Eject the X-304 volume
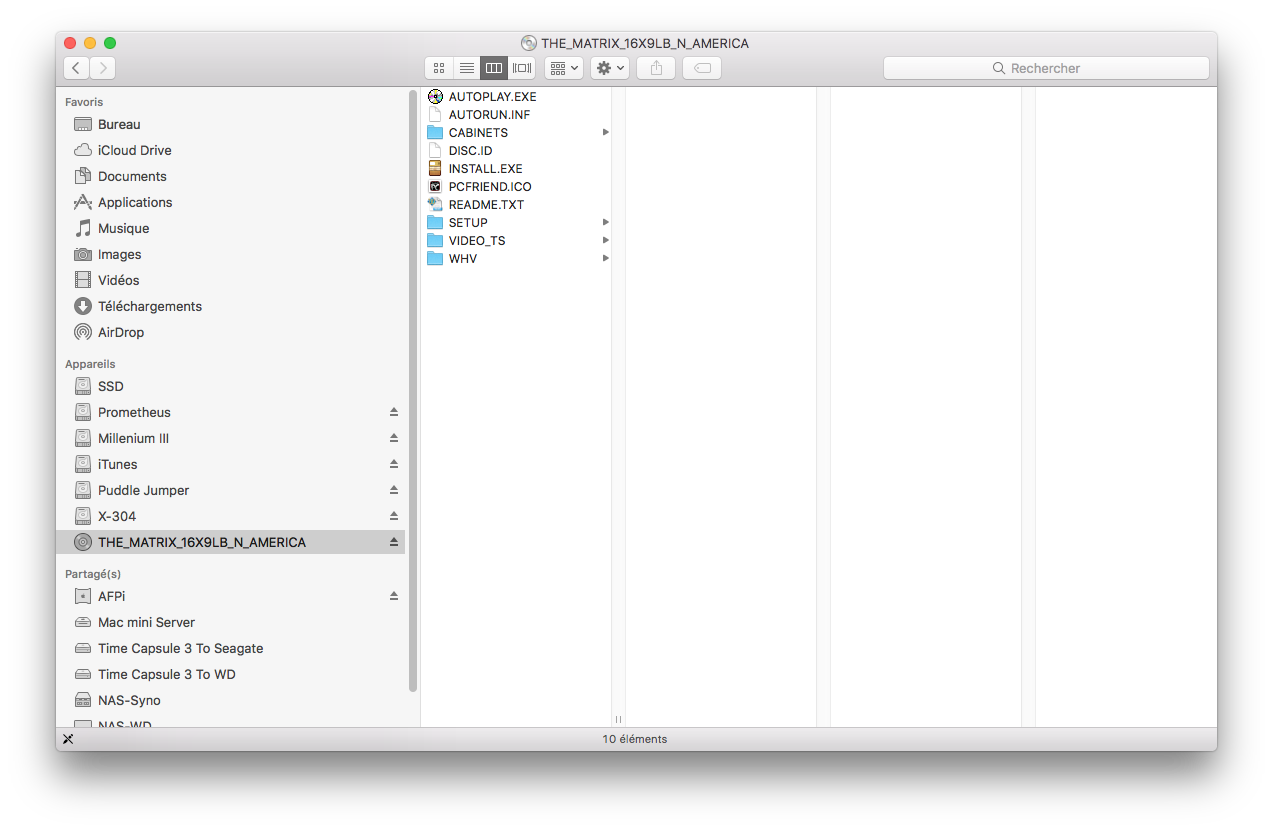This screenshot has height=831, width=1273. click(x=394, y=517)
